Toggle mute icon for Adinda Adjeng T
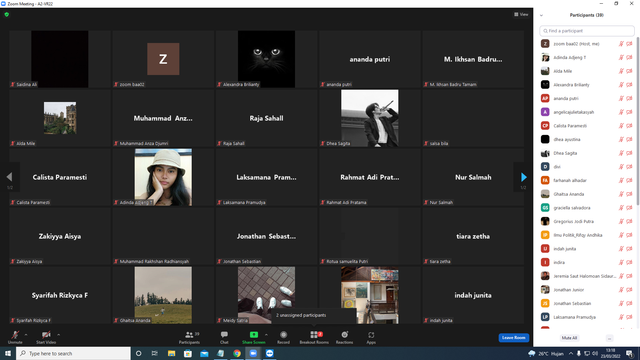Image resolution: width=640 pixels, height=360 pixels. (621, 58)
